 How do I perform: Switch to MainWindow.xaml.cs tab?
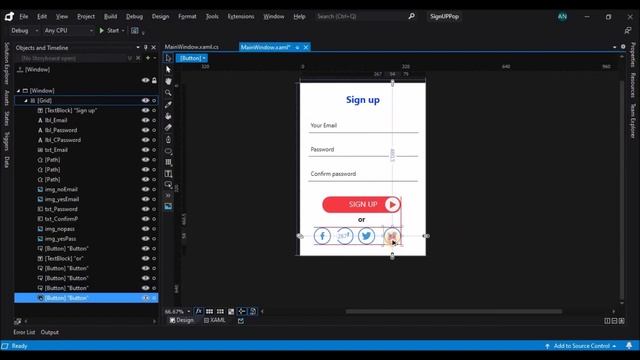191,47
